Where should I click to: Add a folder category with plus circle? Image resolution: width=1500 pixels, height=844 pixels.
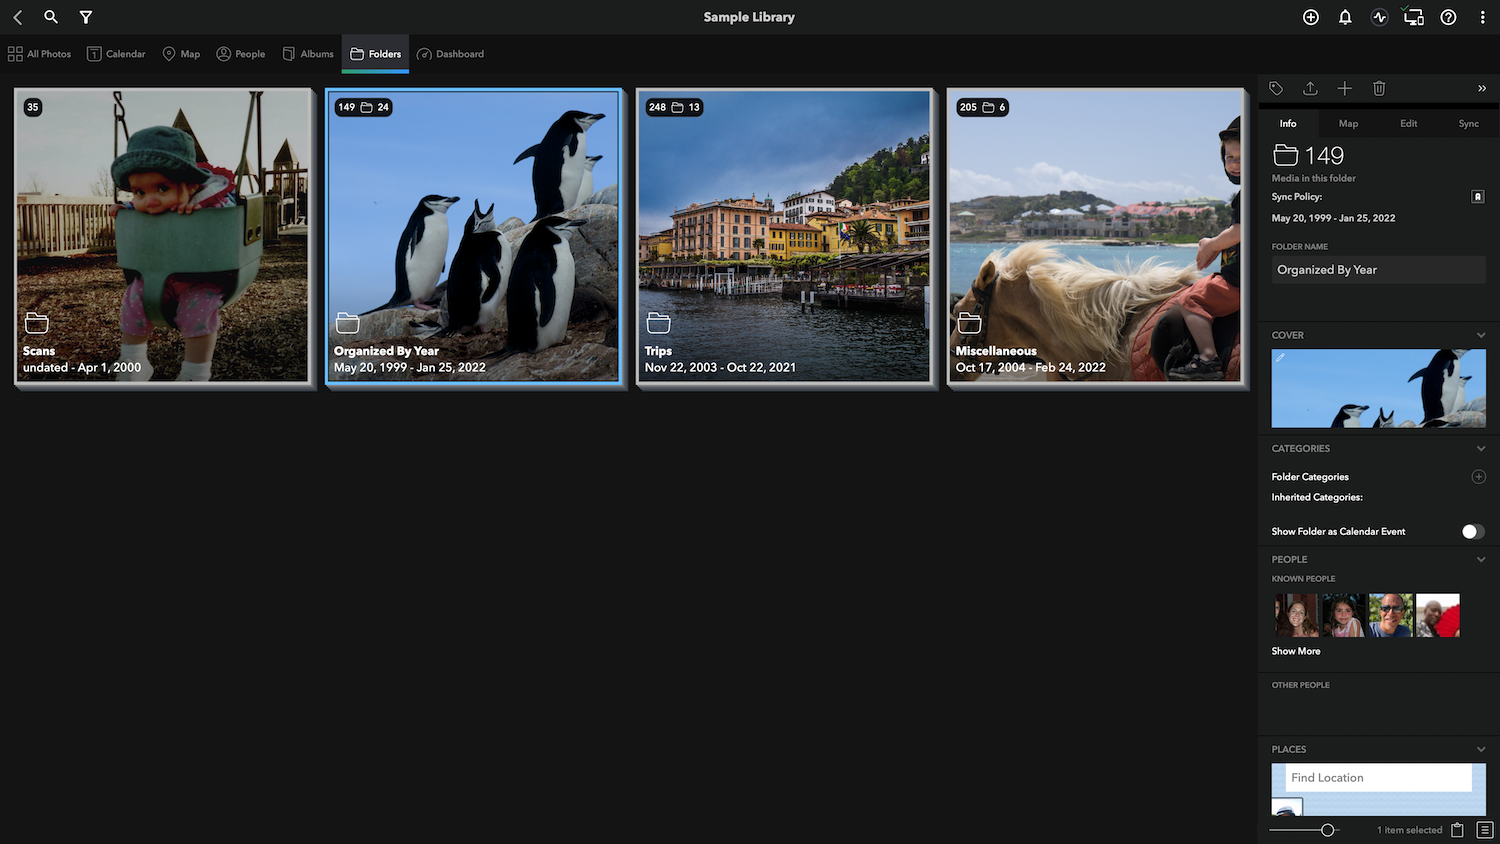(1479, 477)
